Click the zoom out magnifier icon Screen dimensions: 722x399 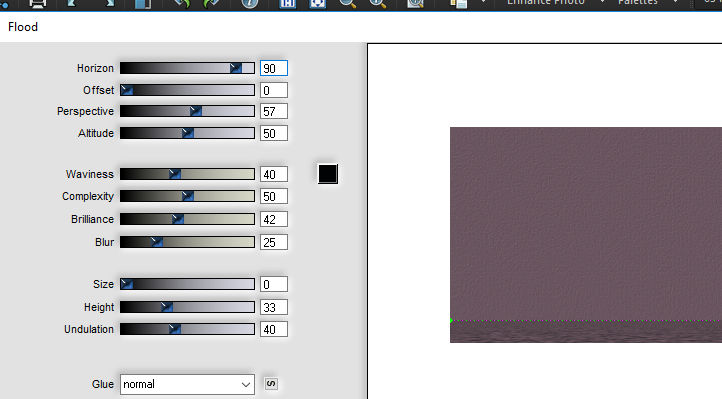click(x=348, y=4)
